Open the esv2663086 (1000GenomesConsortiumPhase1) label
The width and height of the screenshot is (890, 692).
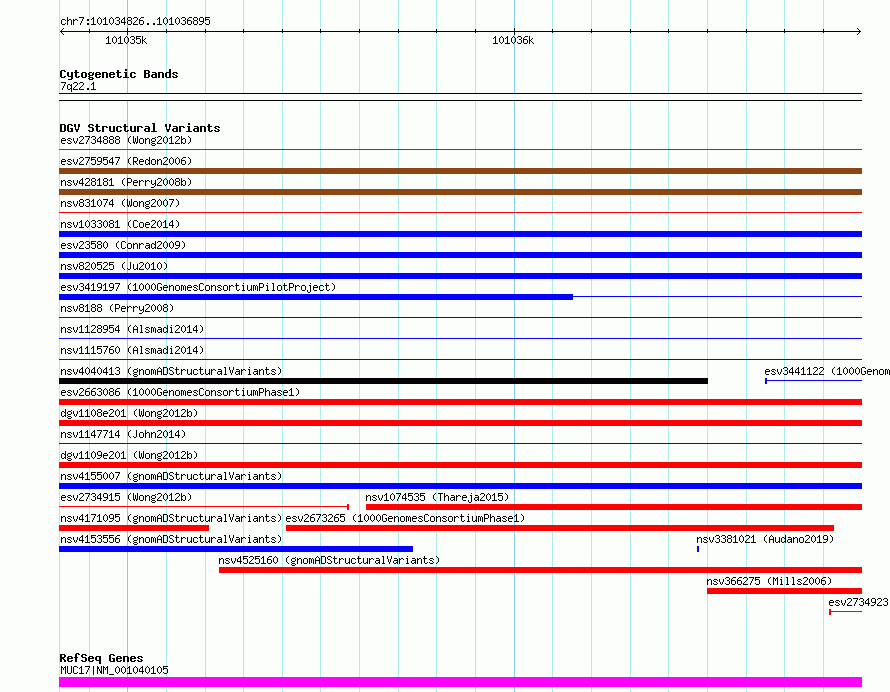[180, 392]
